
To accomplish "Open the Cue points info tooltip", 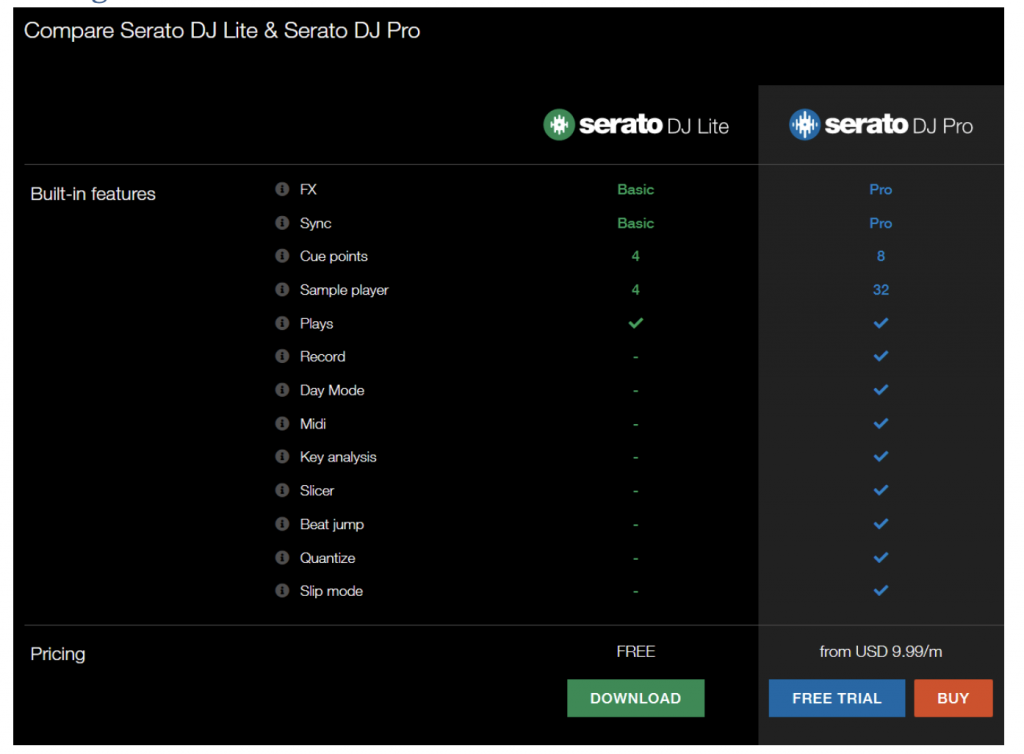I will coord(281,256).
